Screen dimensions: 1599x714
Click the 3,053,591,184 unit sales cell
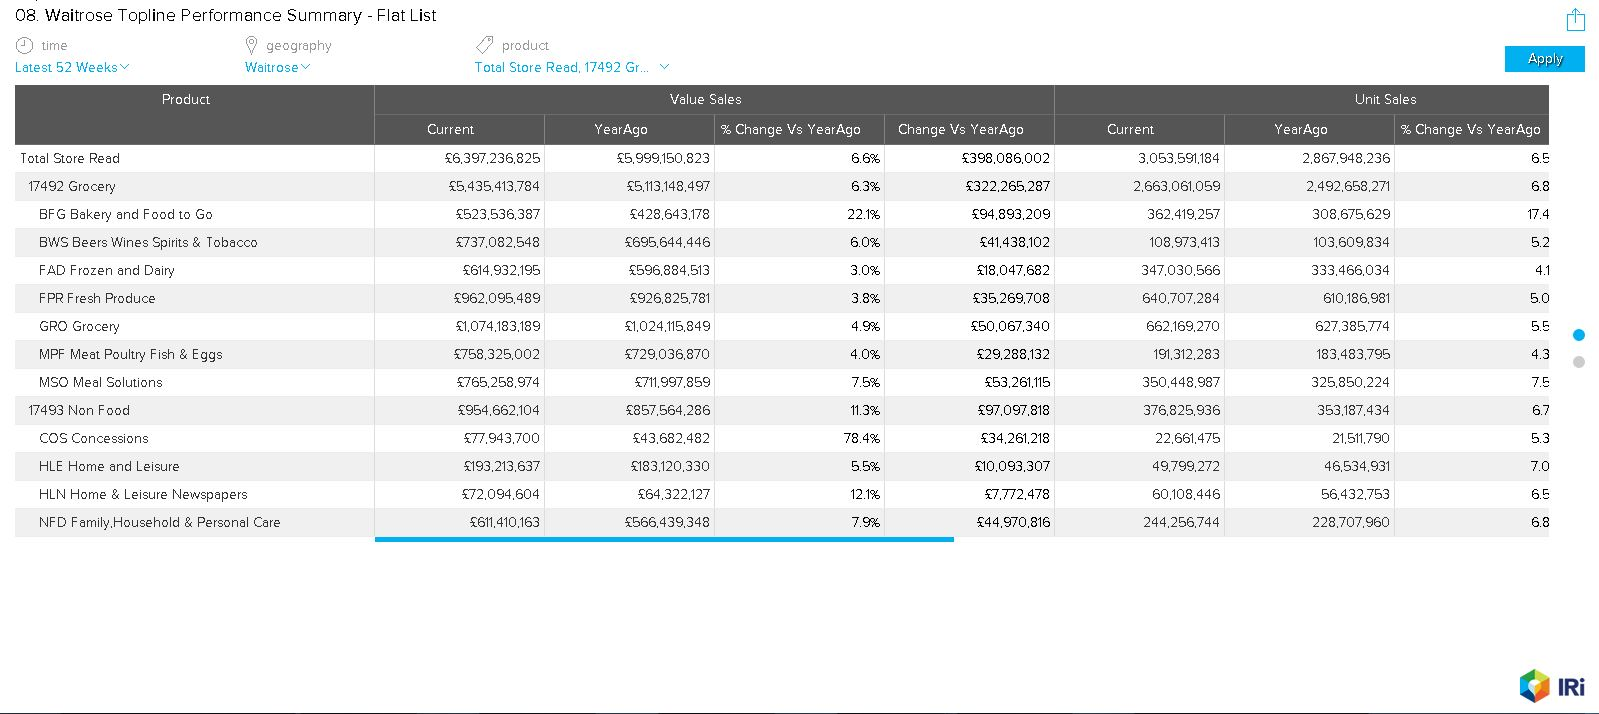1139,158
